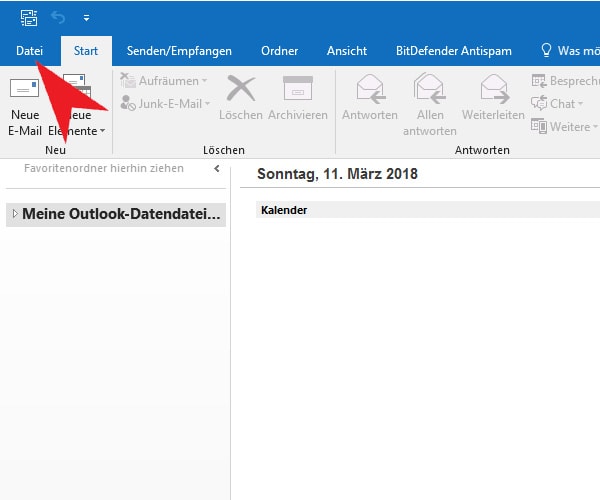This screenshot has width=600, height=500.
Task: Expand the Weitere dropdown arrow
Action: click(x=595, y=127)
